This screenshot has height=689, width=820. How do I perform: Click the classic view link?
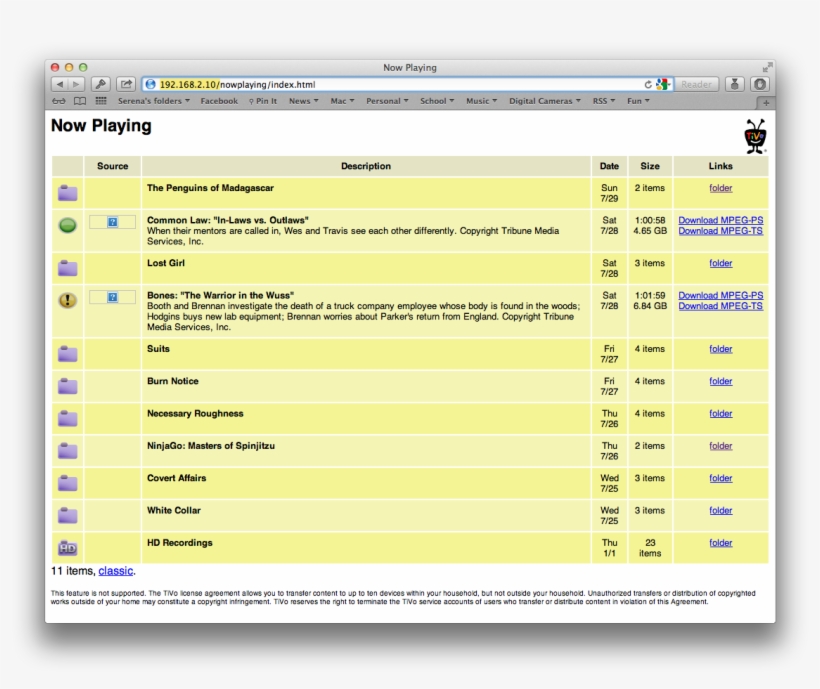[115, 571]
